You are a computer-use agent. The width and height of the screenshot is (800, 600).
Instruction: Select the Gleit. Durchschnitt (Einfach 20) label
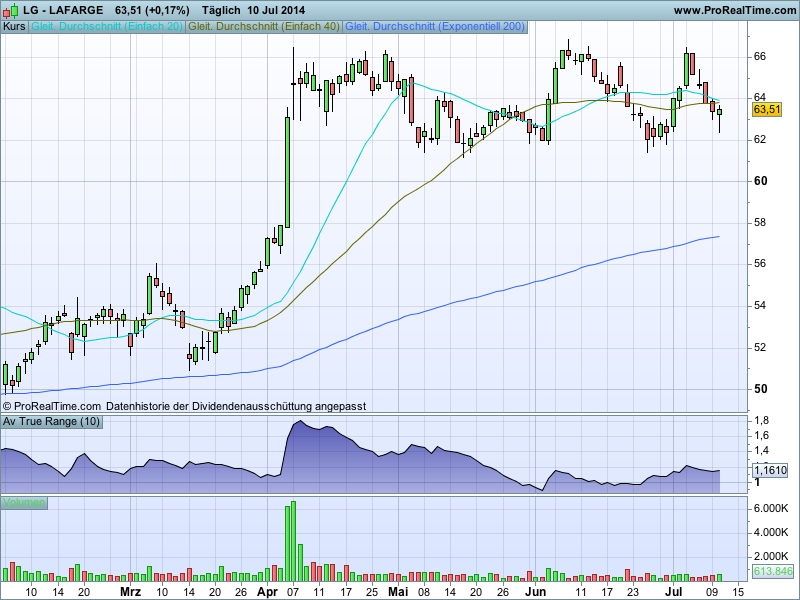108,25
